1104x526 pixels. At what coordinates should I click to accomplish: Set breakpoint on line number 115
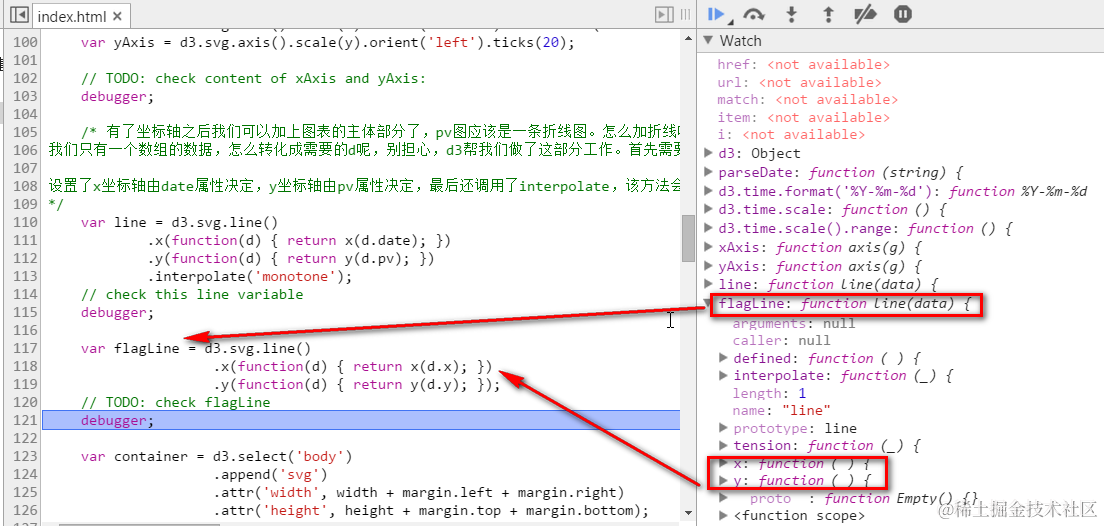(x=25, y=312)
